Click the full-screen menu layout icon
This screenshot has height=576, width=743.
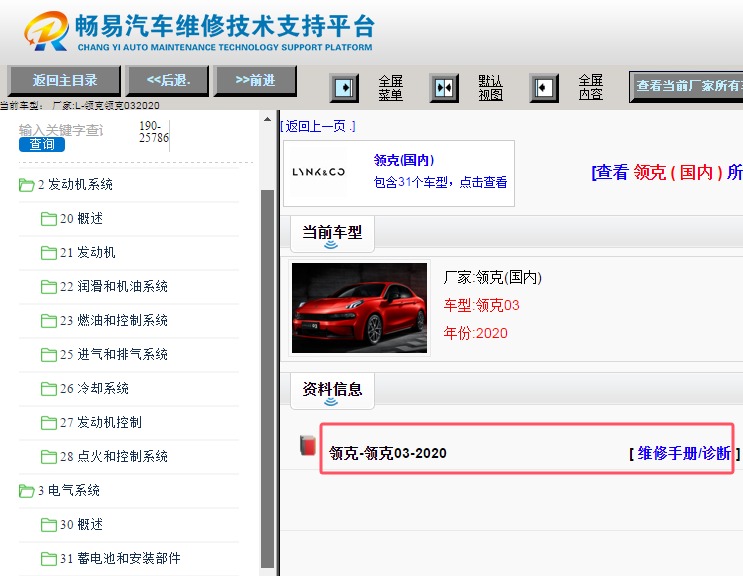click(x=344, y=88)
